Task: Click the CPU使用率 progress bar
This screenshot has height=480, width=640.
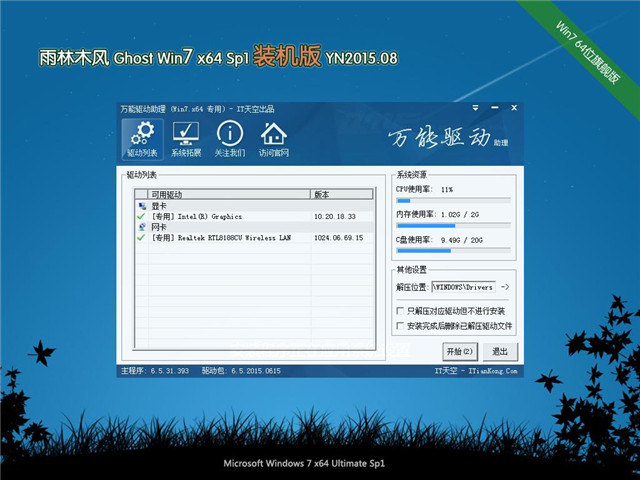Action: [x=453, y=200]
